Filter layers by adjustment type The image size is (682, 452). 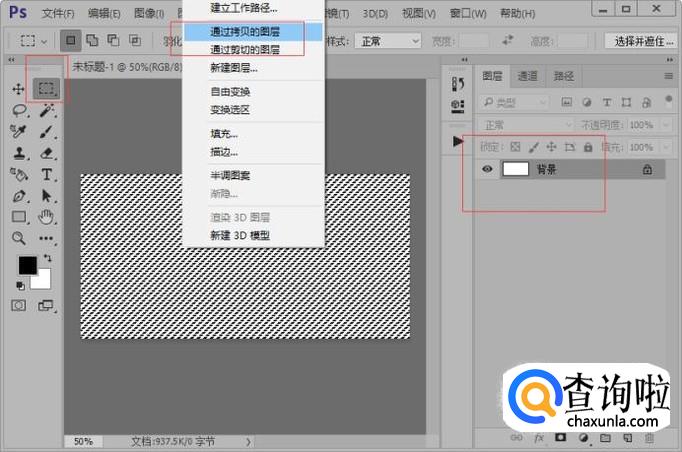coord(587,103)
